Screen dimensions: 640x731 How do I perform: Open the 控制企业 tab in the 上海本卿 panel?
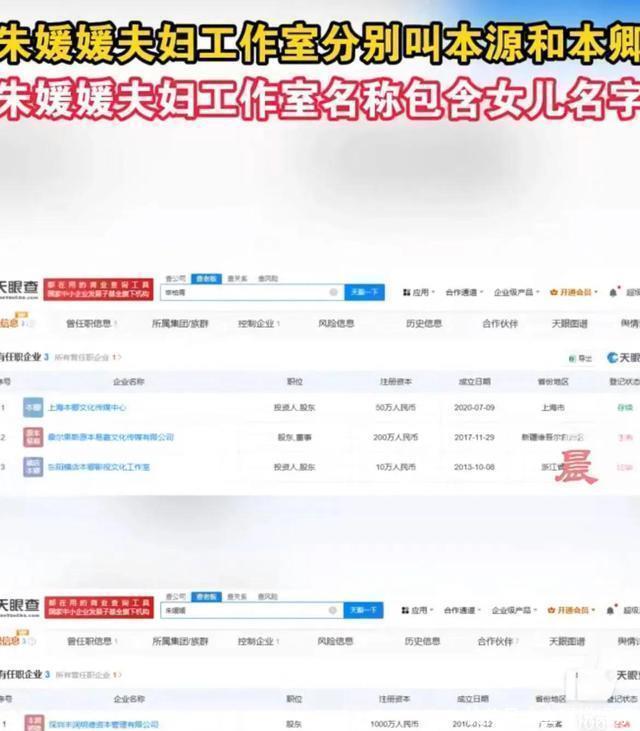259,323
